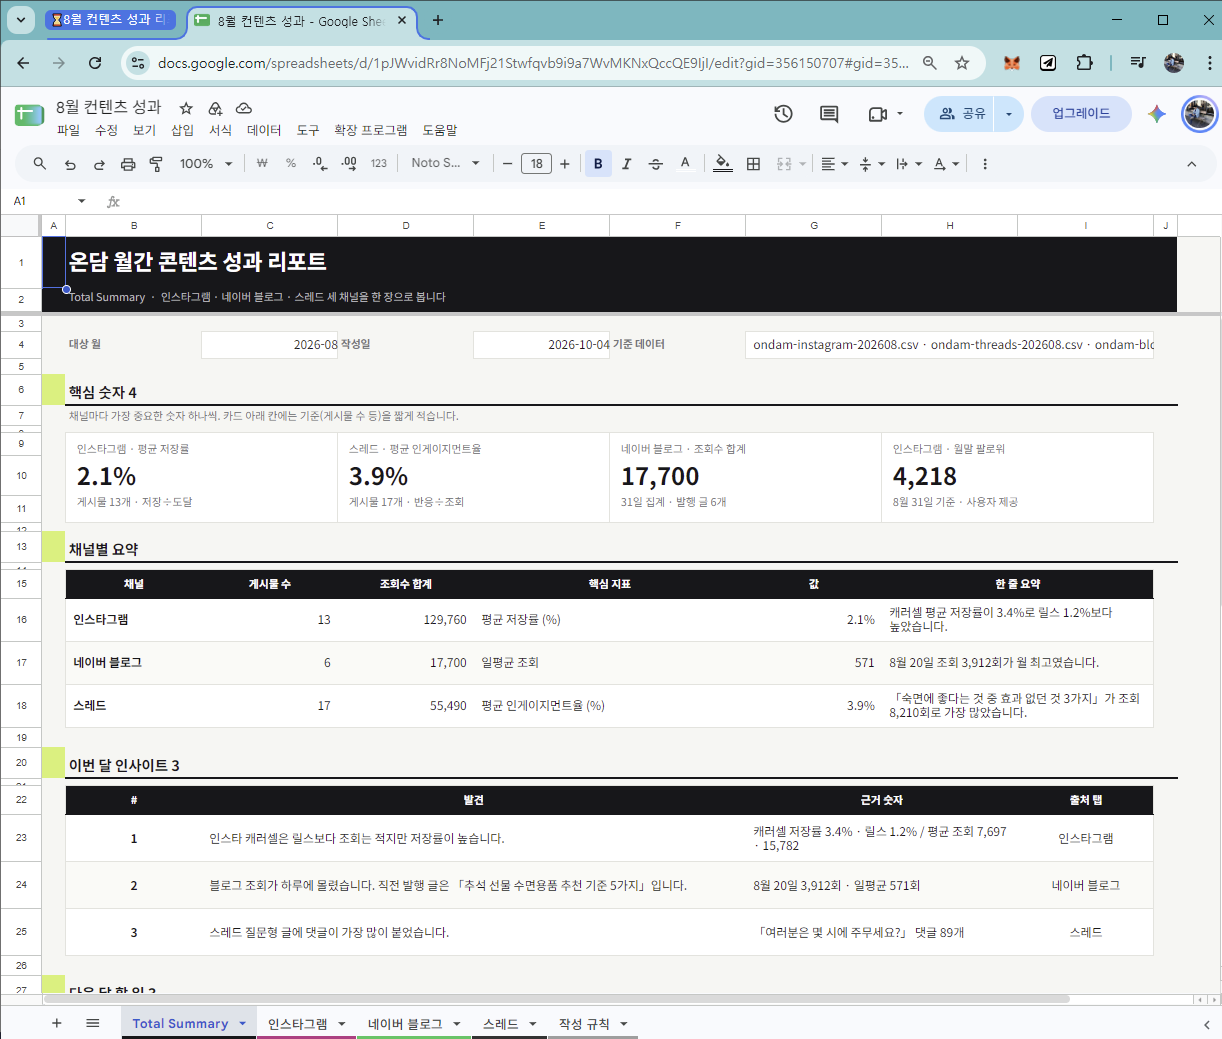This screenshot has width=1222, height=1039.
Task: Format as percent
Action: click(x=291, y=163)
